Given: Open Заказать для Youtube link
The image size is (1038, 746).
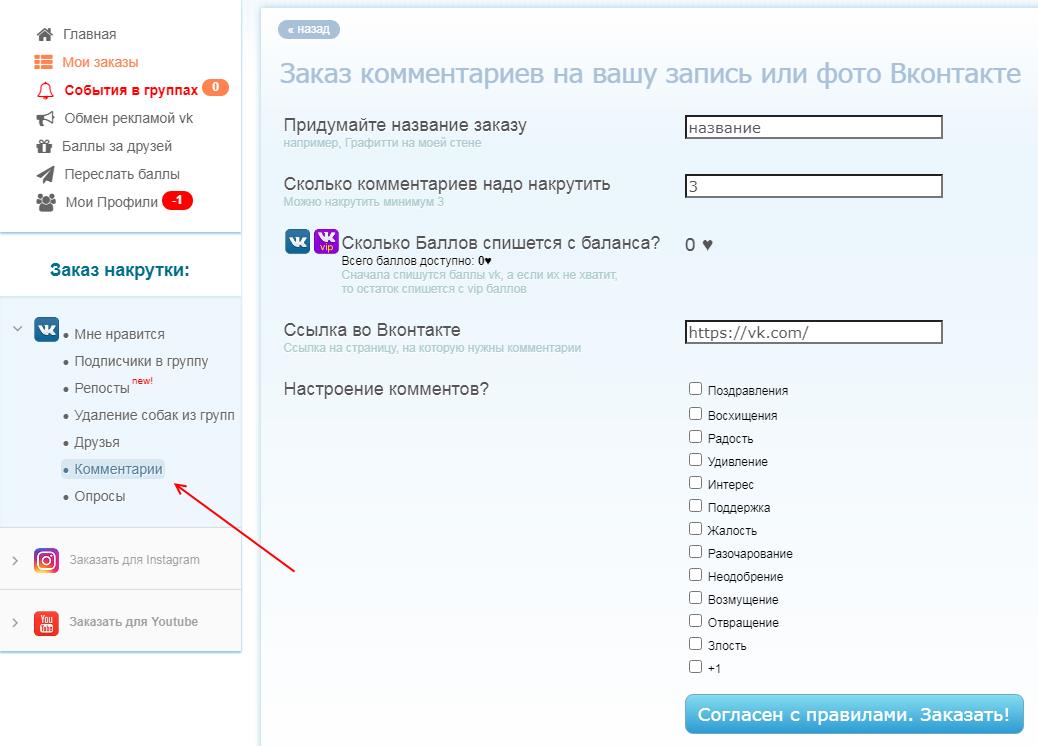Looking at the screenshot, I should pyautogui.click(x=134, y=622).
